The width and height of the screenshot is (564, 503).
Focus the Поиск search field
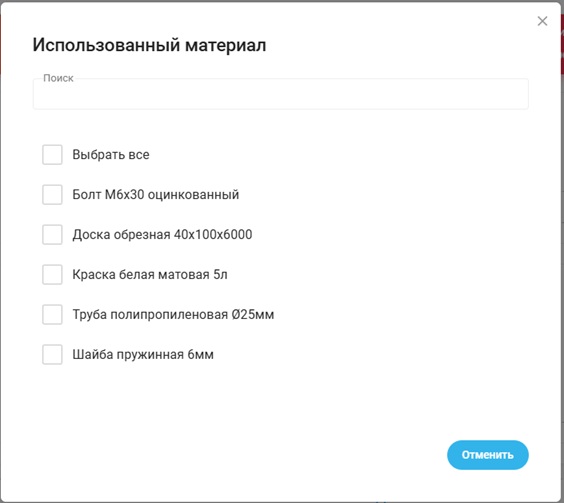281,94
